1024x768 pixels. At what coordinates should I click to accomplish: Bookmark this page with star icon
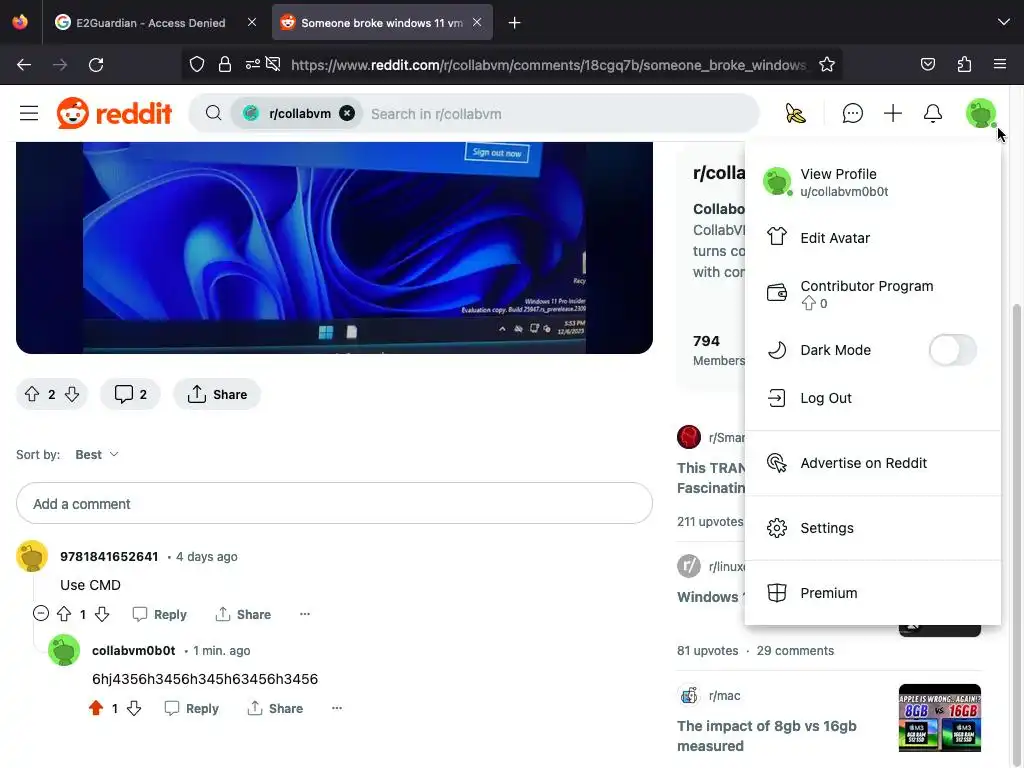tap(827, 65)
